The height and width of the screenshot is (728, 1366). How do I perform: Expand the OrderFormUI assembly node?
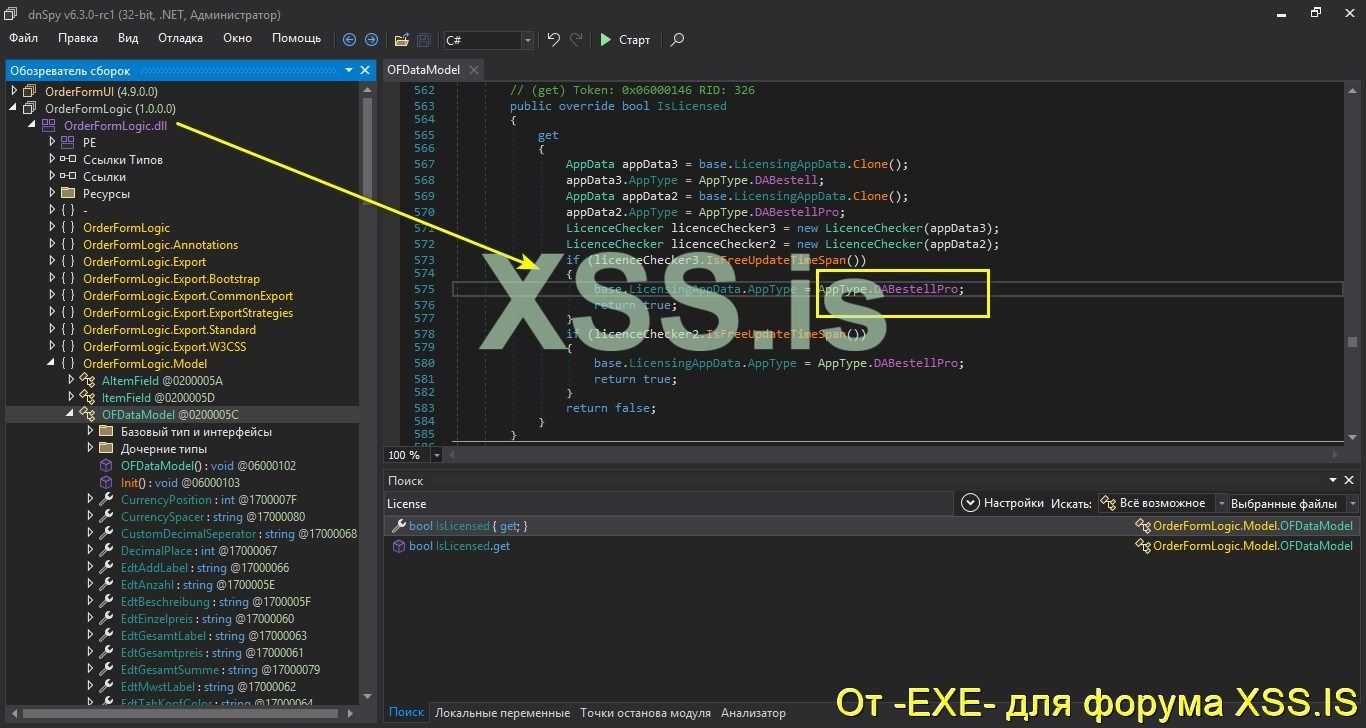coord(12,91)
